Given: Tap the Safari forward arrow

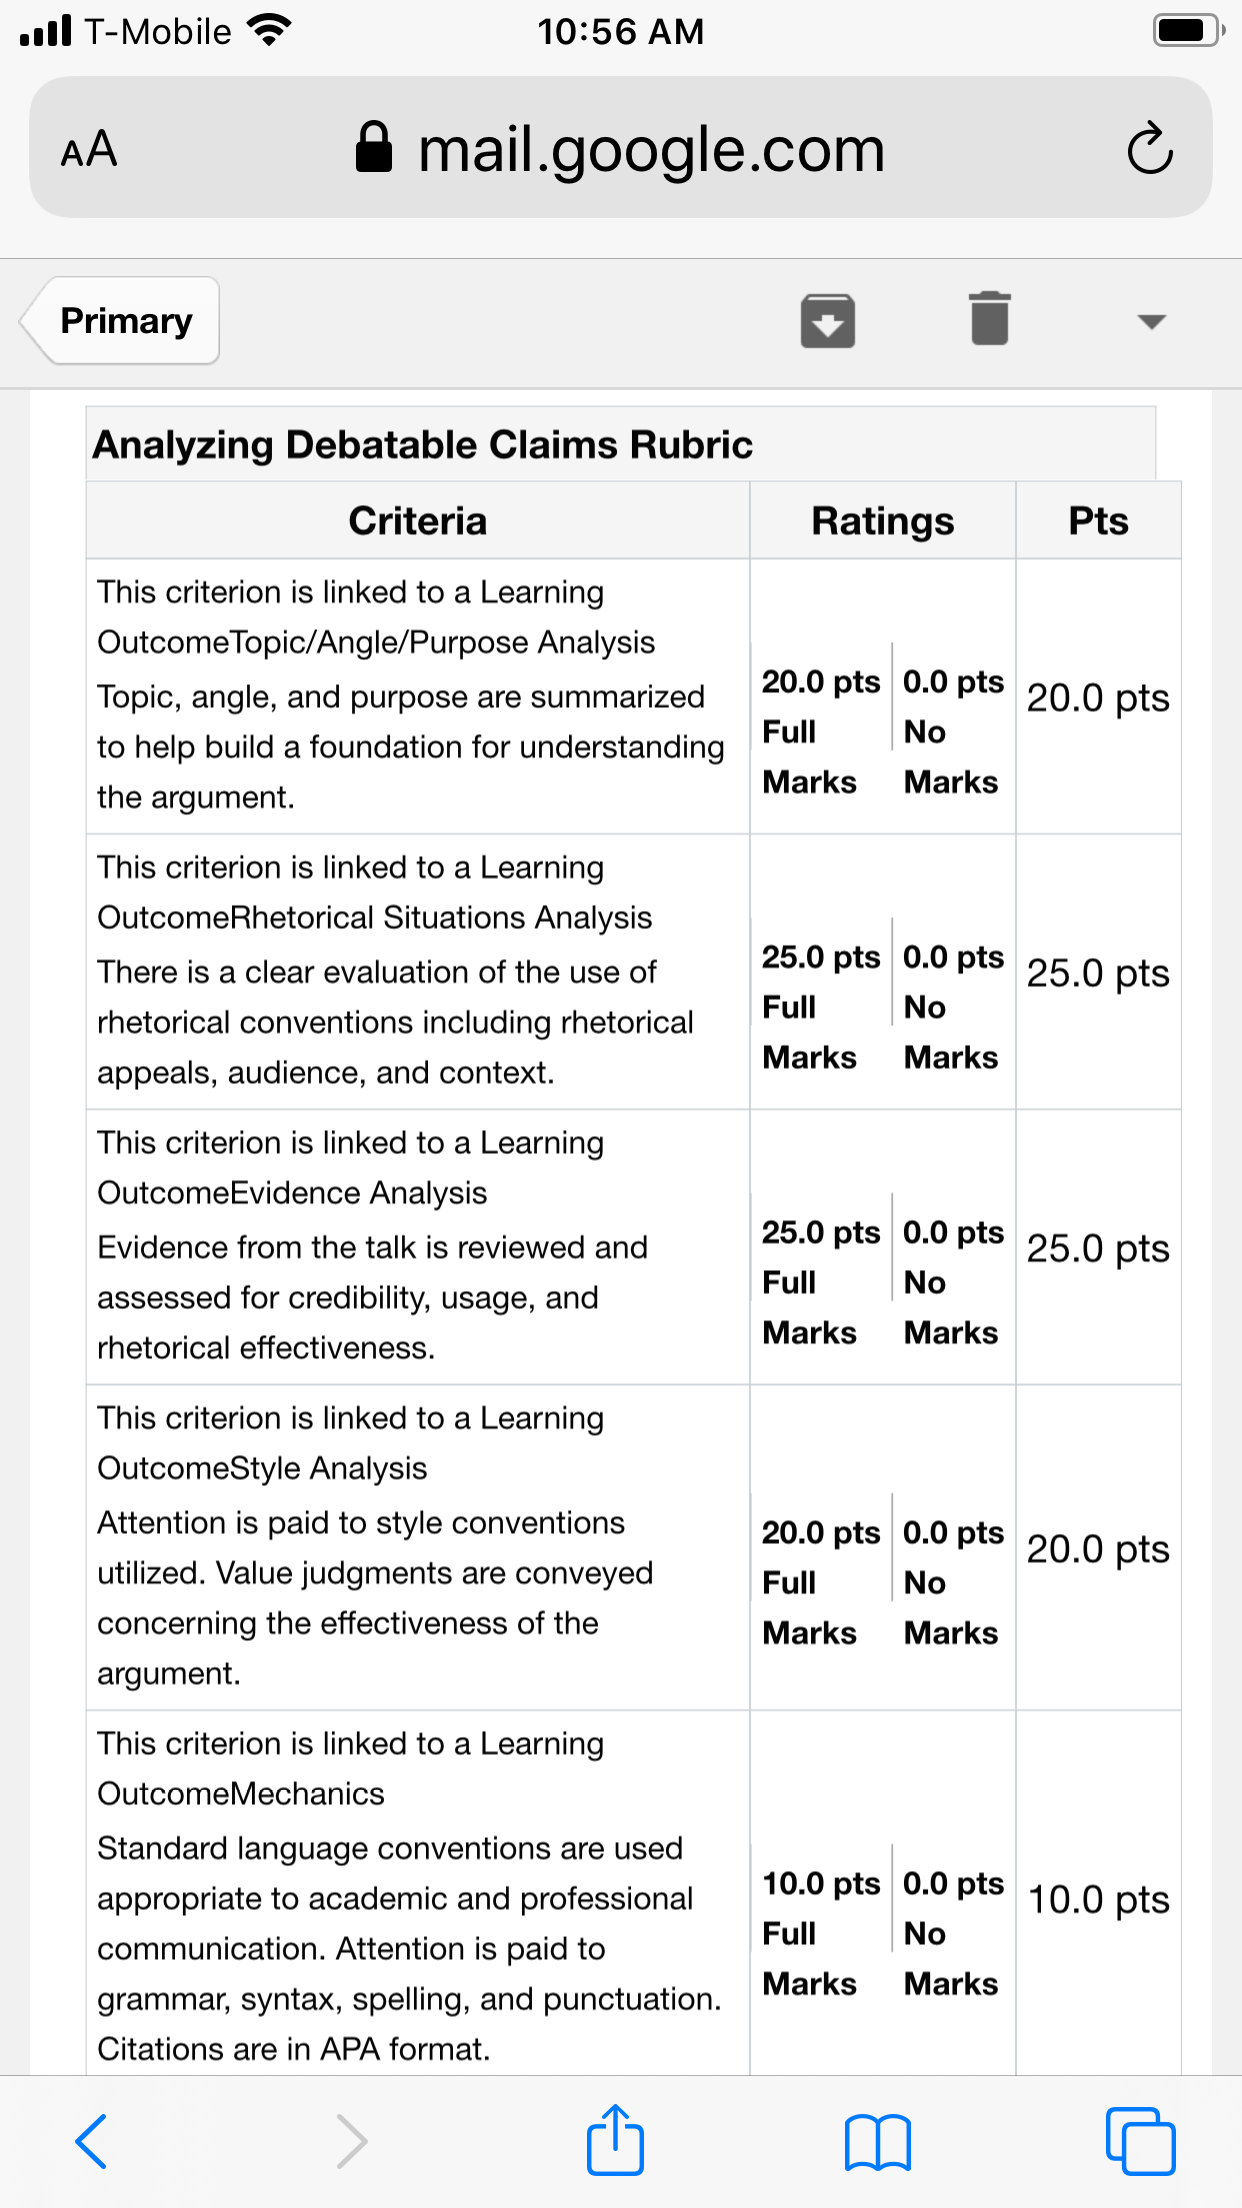Looking at the screenshot, I should (x=351, y=2141).
